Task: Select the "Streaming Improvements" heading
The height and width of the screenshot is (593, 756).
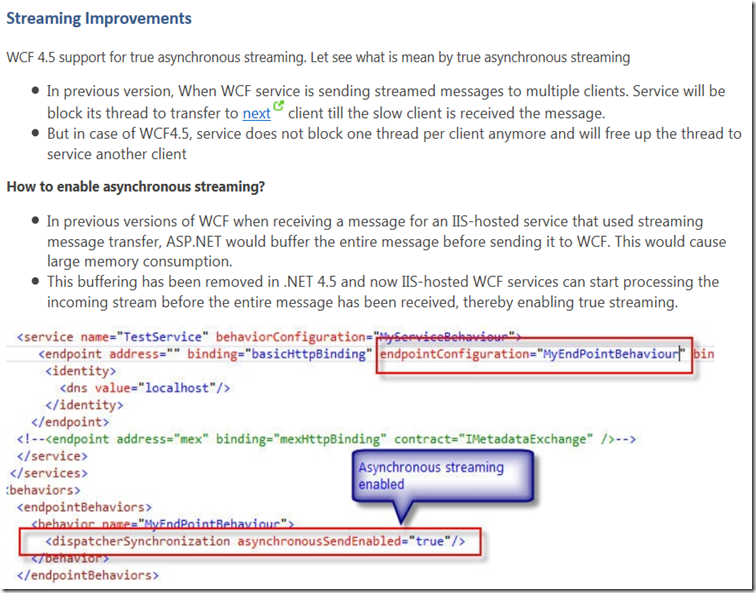Action: coord(99,18)
